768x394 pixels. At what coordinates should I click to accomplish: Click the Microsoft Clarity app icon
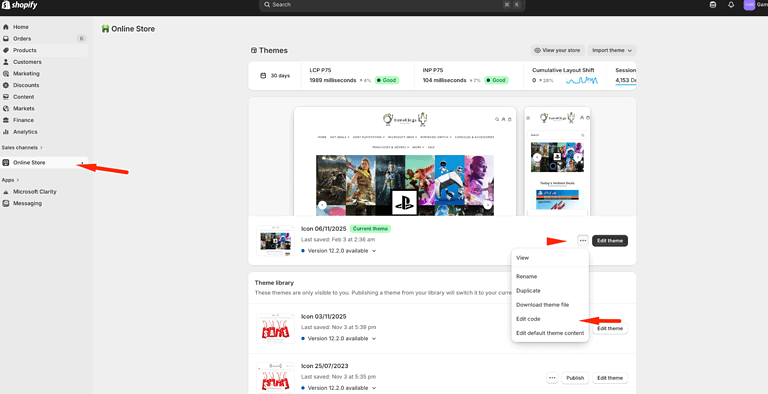pos(6,192)
